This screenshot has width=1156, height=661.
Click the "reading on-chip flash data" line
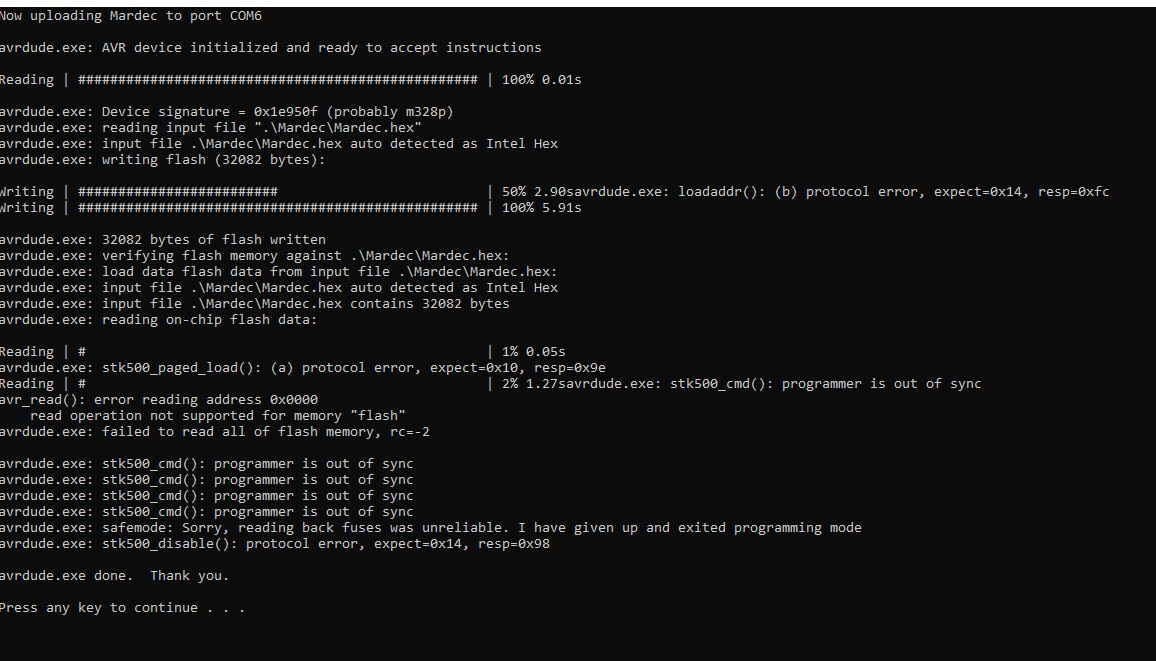(x=159, y=319)
